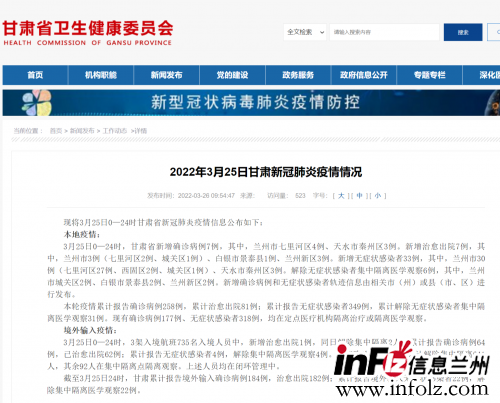Screen dimensions: 500x403
Task: Focus the search keyword input field
Action: (384, 32)
